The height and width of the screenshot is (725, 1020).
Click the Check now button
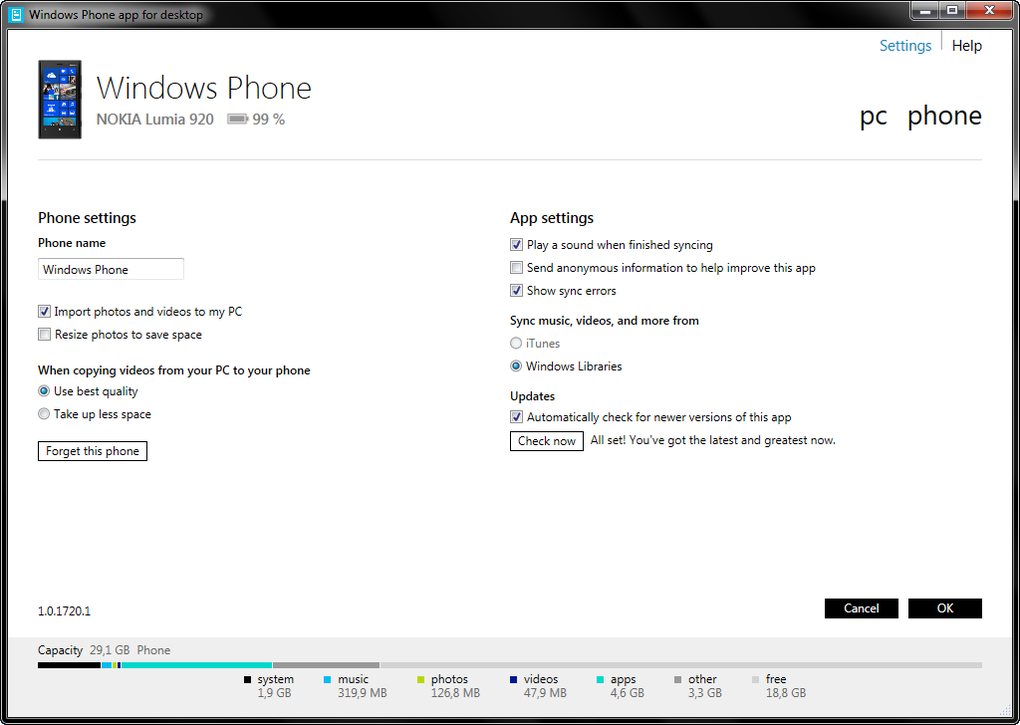(x=546, y=441)
